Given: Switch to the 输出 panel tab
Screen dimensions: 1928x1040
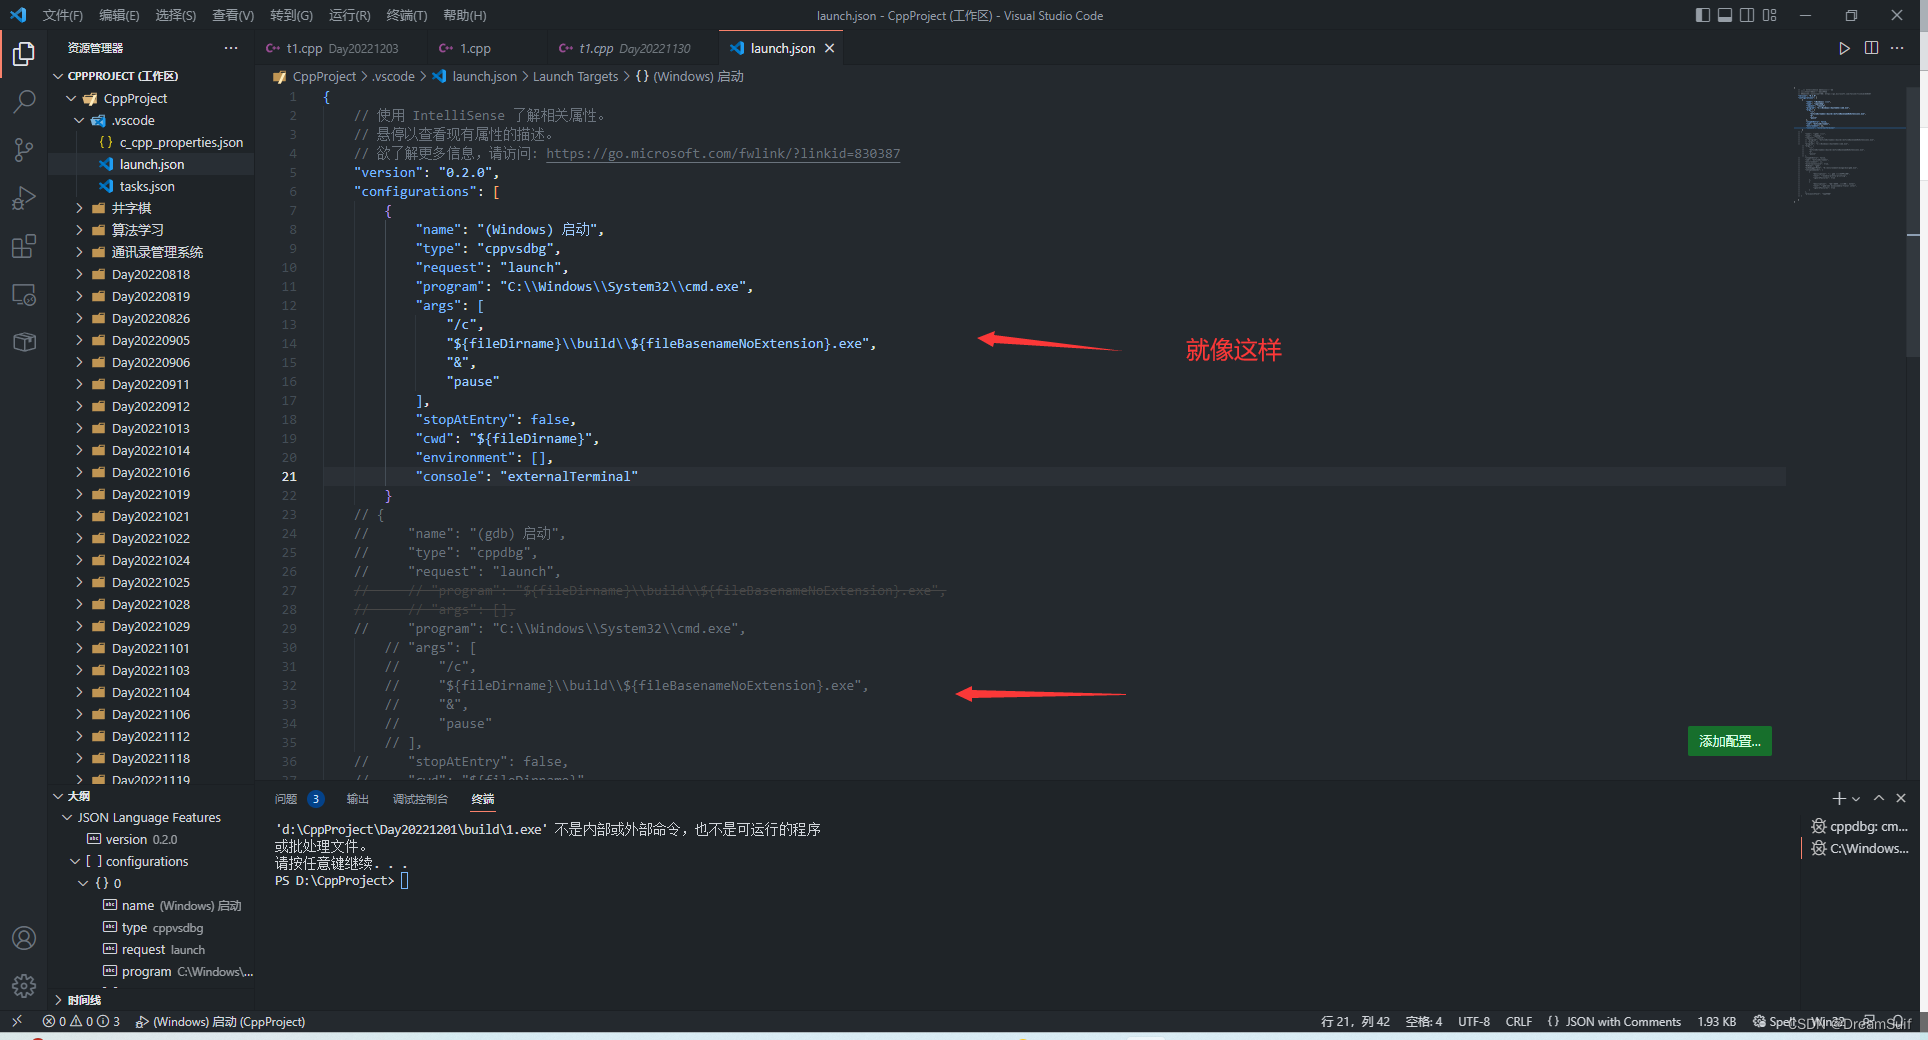Looking at the screenshot, I should (357, 798).
